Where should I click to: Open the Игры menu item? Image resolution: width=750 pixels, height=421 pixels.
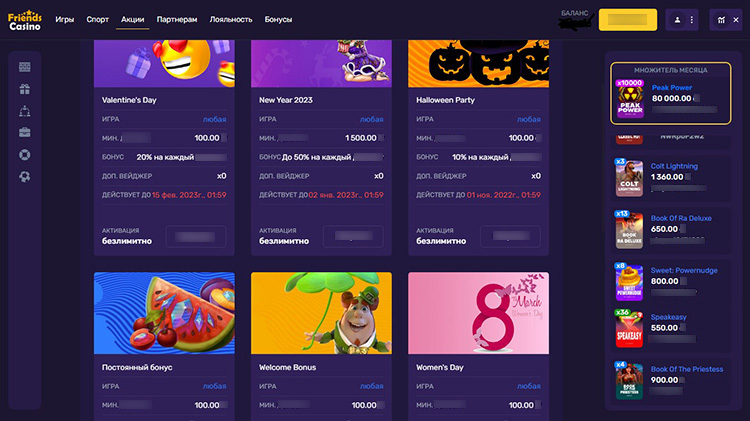click(65, 20)
